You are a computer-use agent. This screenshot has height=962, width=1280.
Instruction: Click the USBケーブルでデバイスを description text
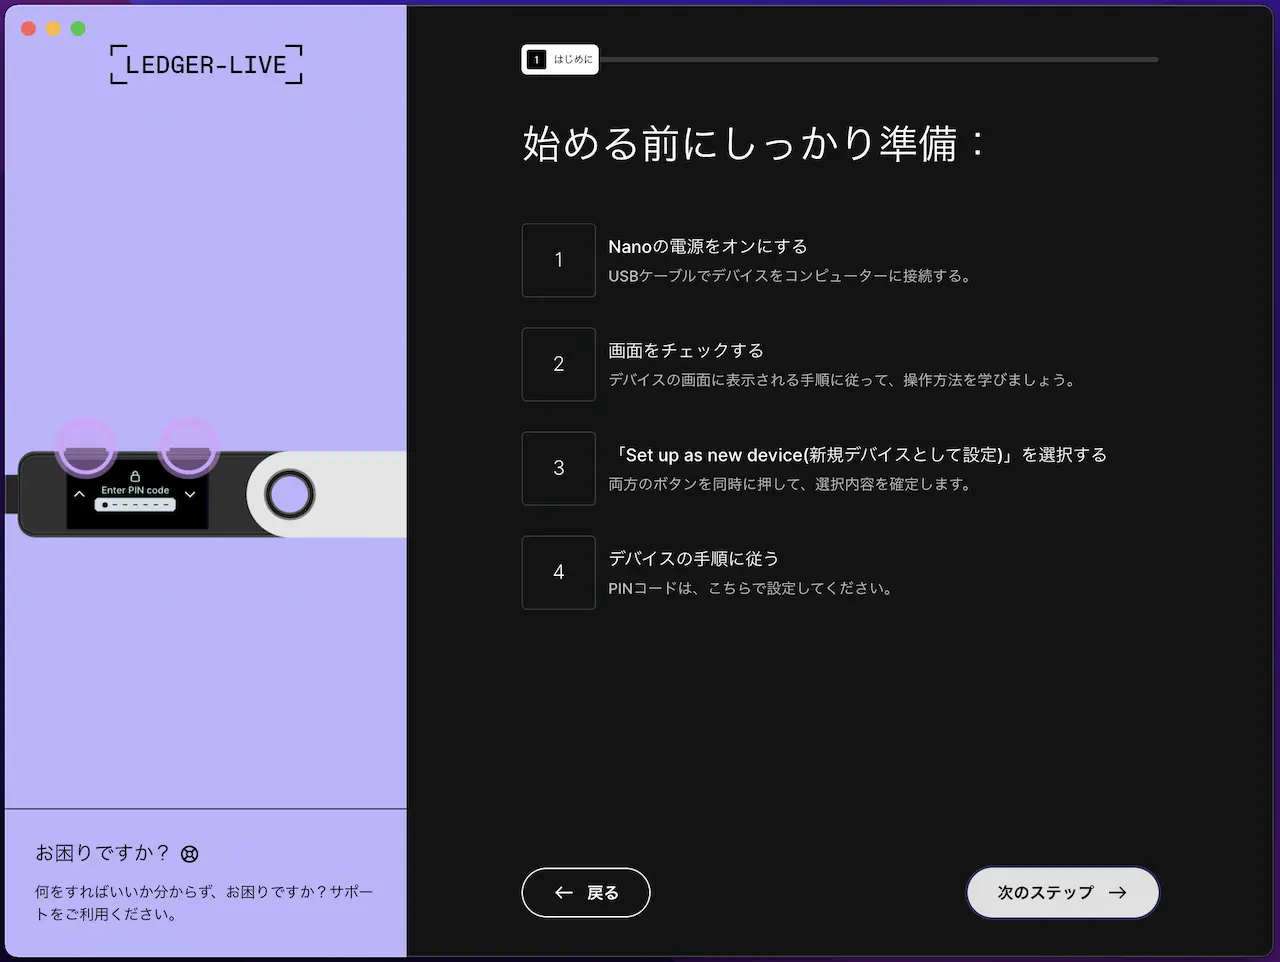pyautogui.click(x=791, y=276)
